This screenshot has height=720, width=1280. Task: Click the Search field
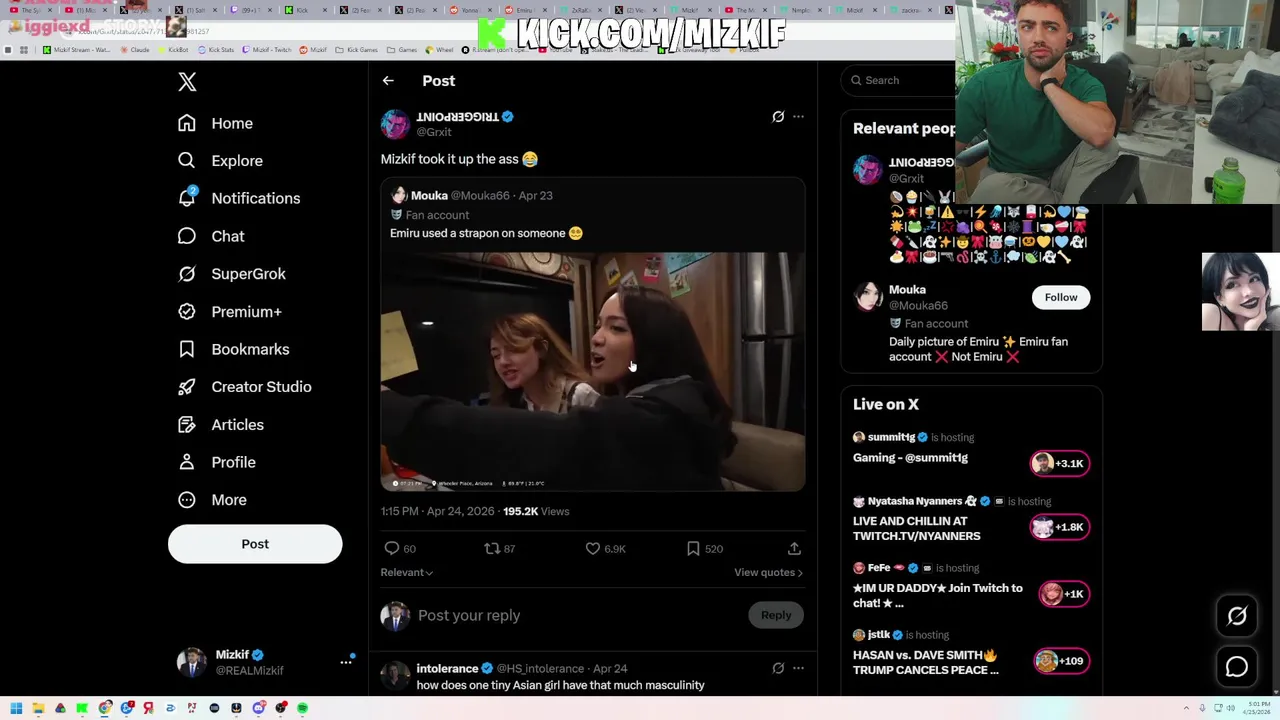pyautogui.click(x=900, y=80)
